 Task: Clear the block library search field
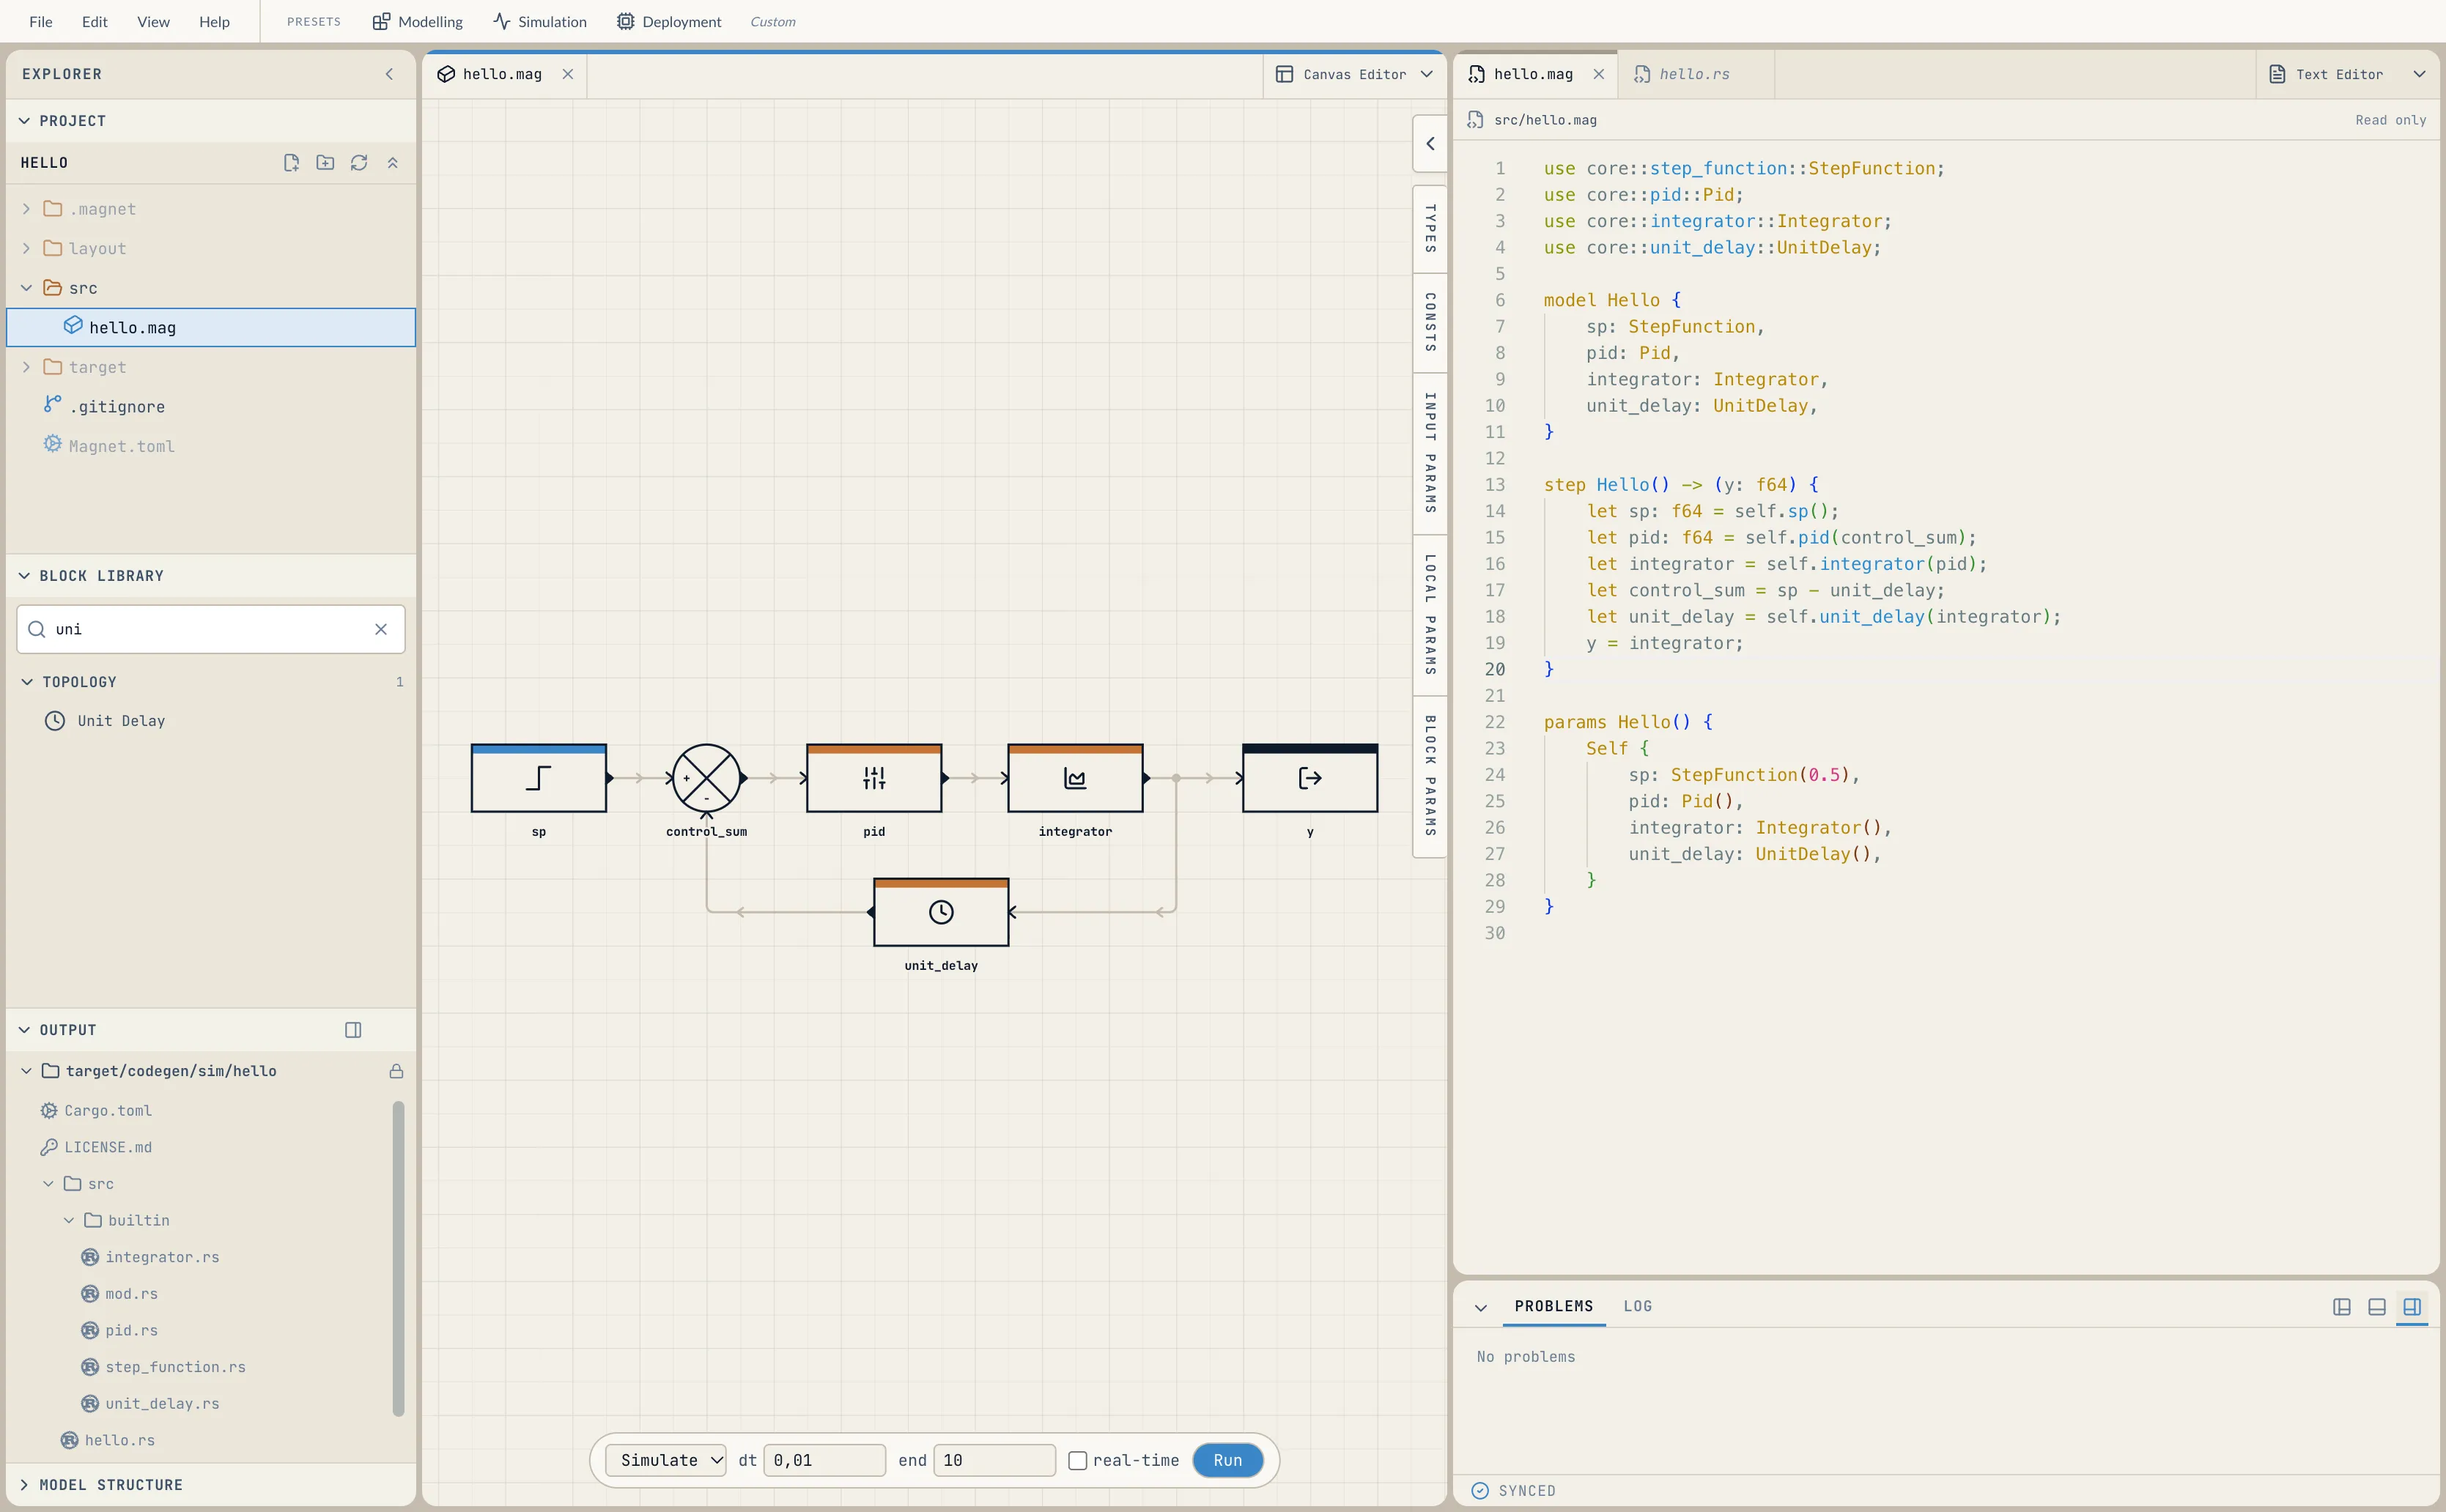(381, 629)
